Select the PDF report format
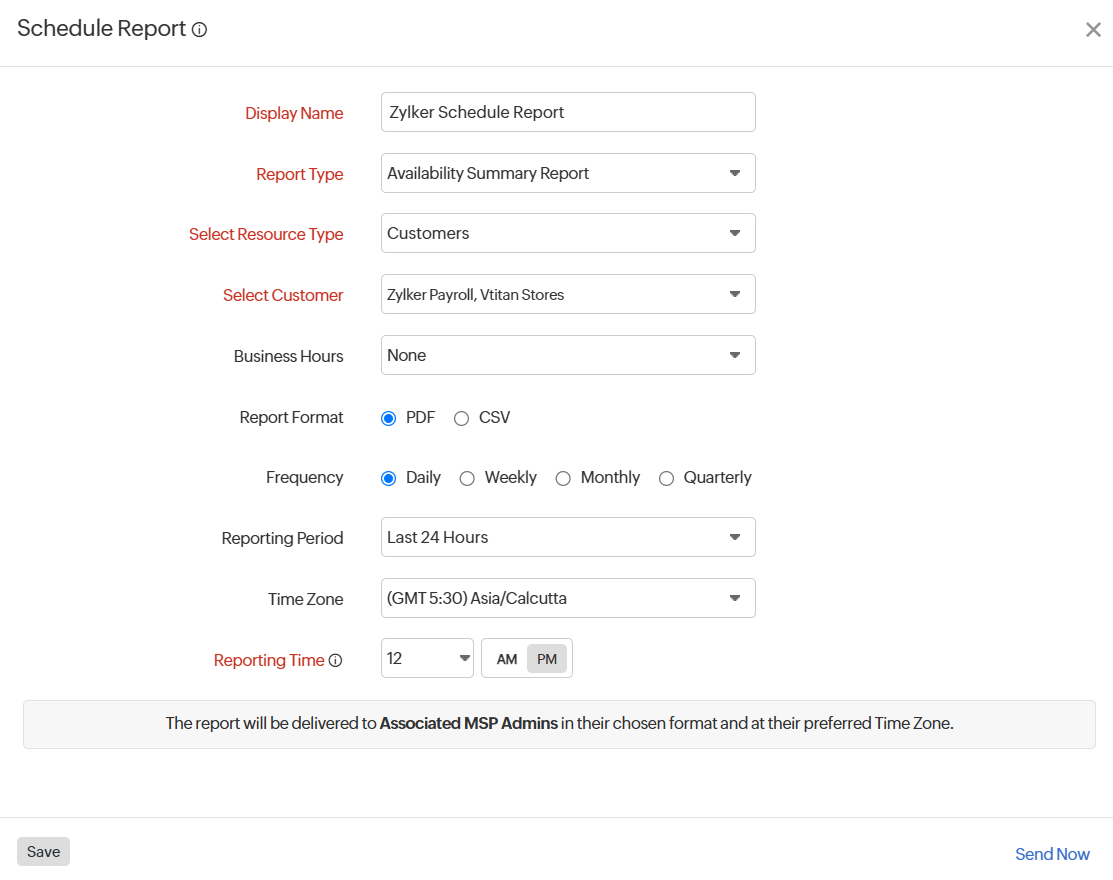 coord(389,419)
